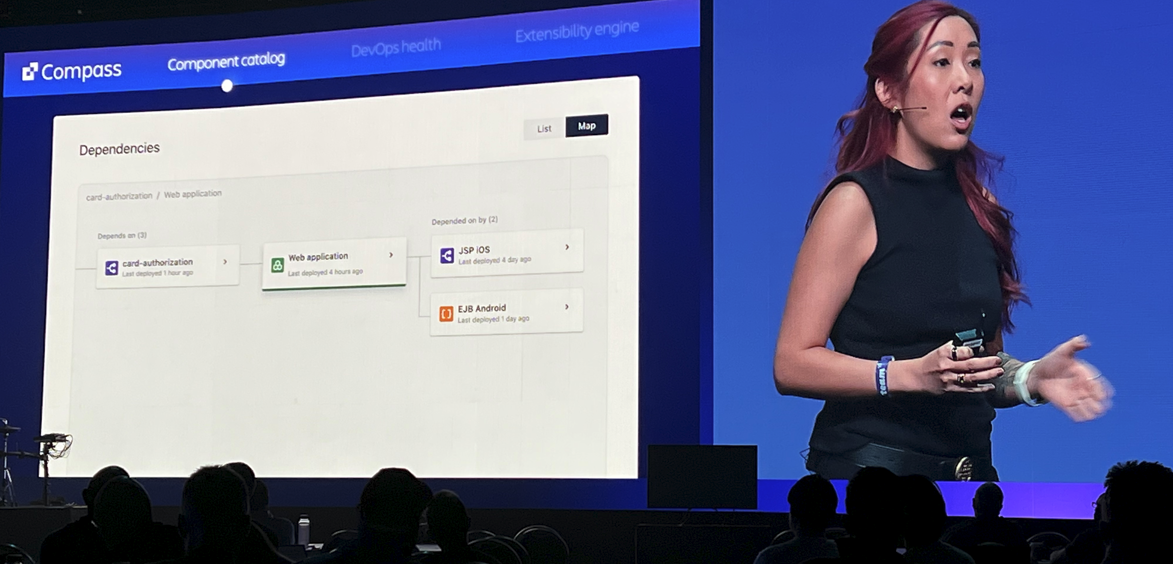Select the 'Web application' card title
1173x564 pixels.
[318, 257]
